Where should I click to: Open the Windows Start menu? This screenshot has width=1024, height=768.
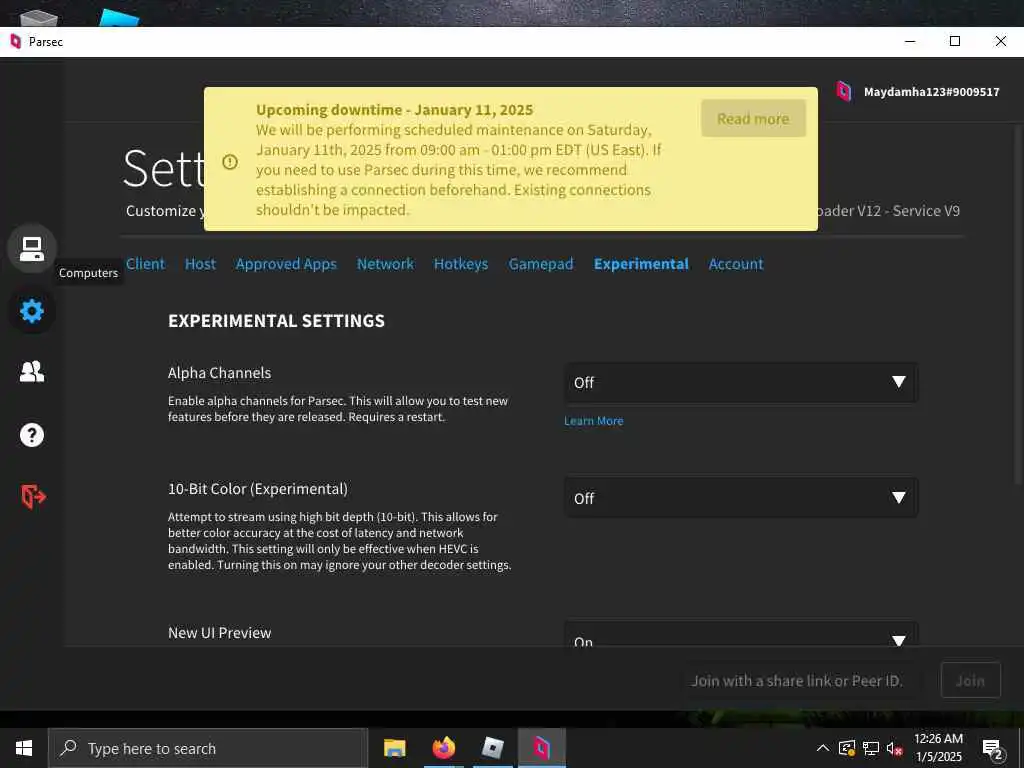(x=24, y=748)
